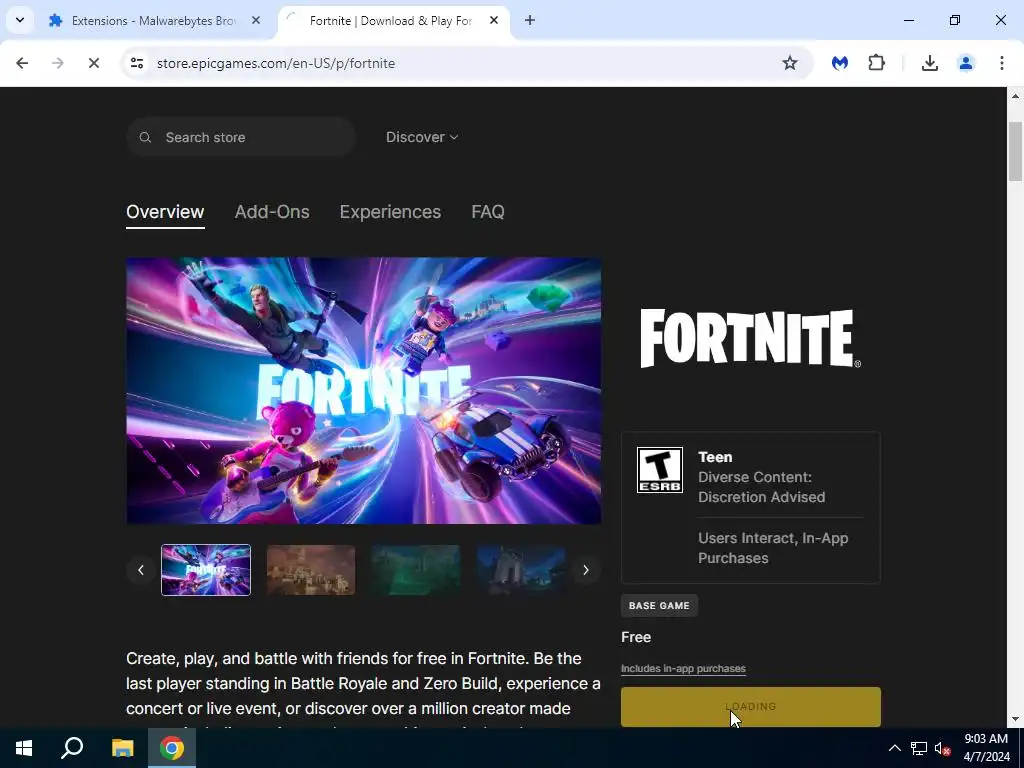Click the Search store field
The image size is (1024, 768).
click(x=240, y=137)
